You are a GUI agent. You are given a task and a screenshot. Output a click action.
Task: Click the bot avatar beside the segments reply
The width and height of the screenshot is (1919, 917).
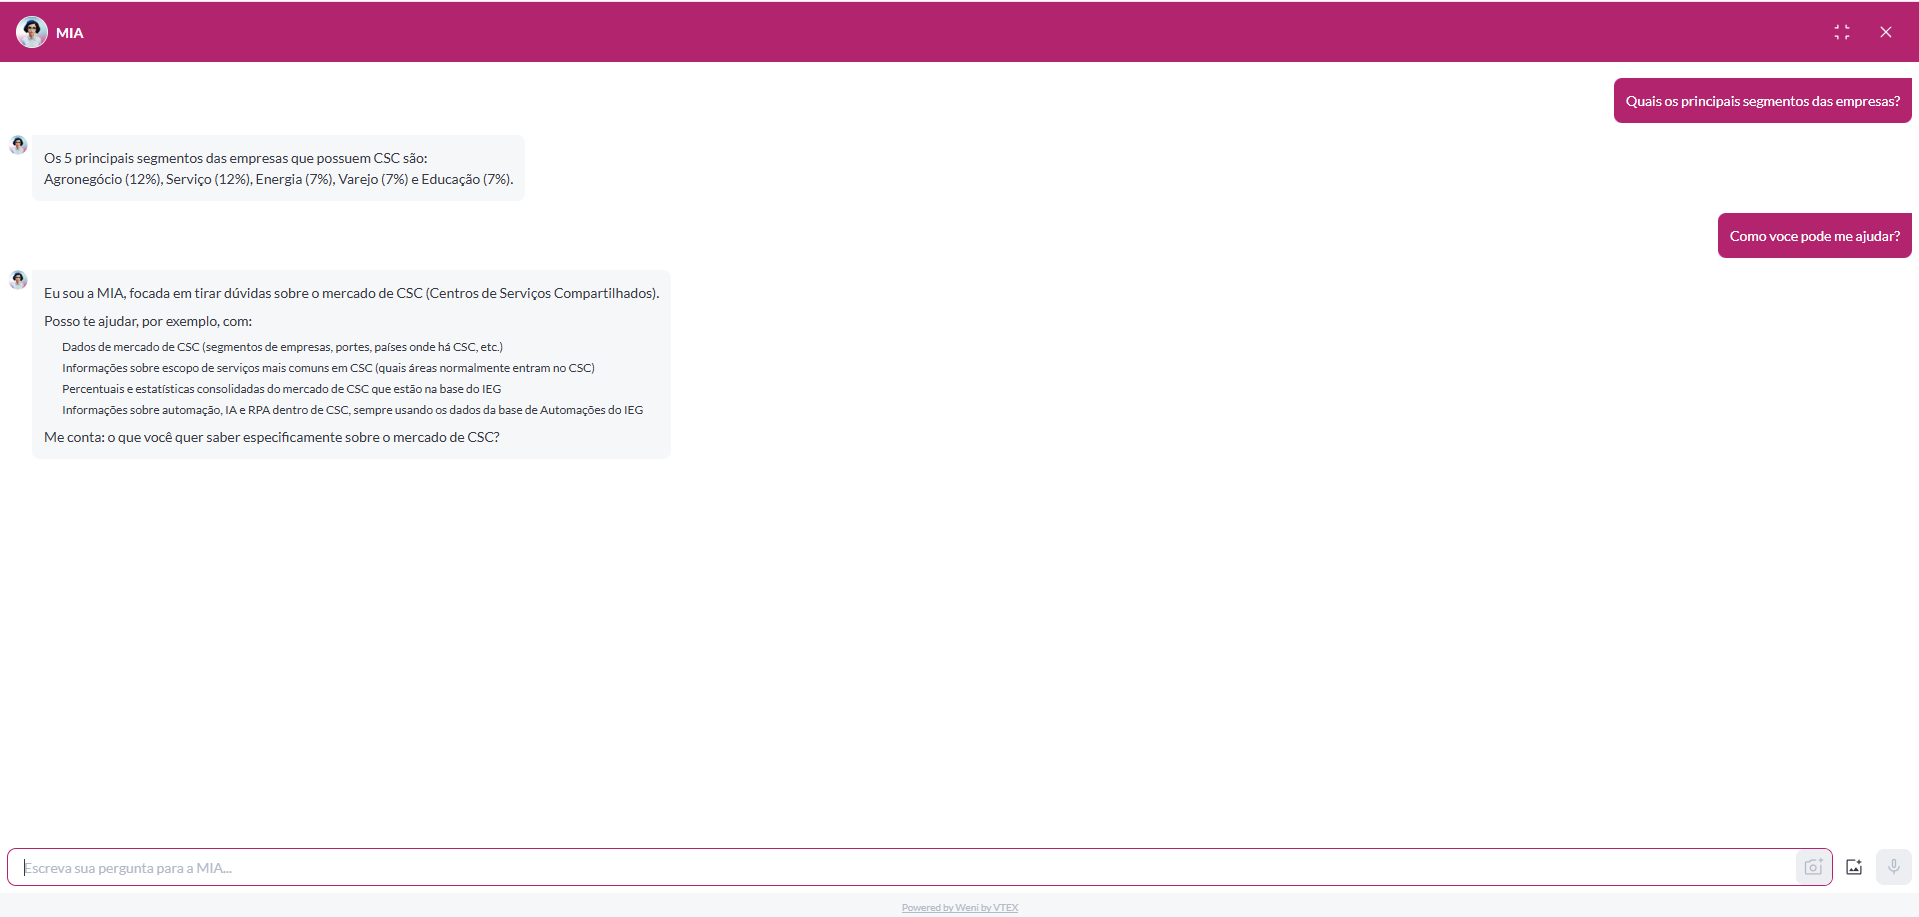click(18, 145)
